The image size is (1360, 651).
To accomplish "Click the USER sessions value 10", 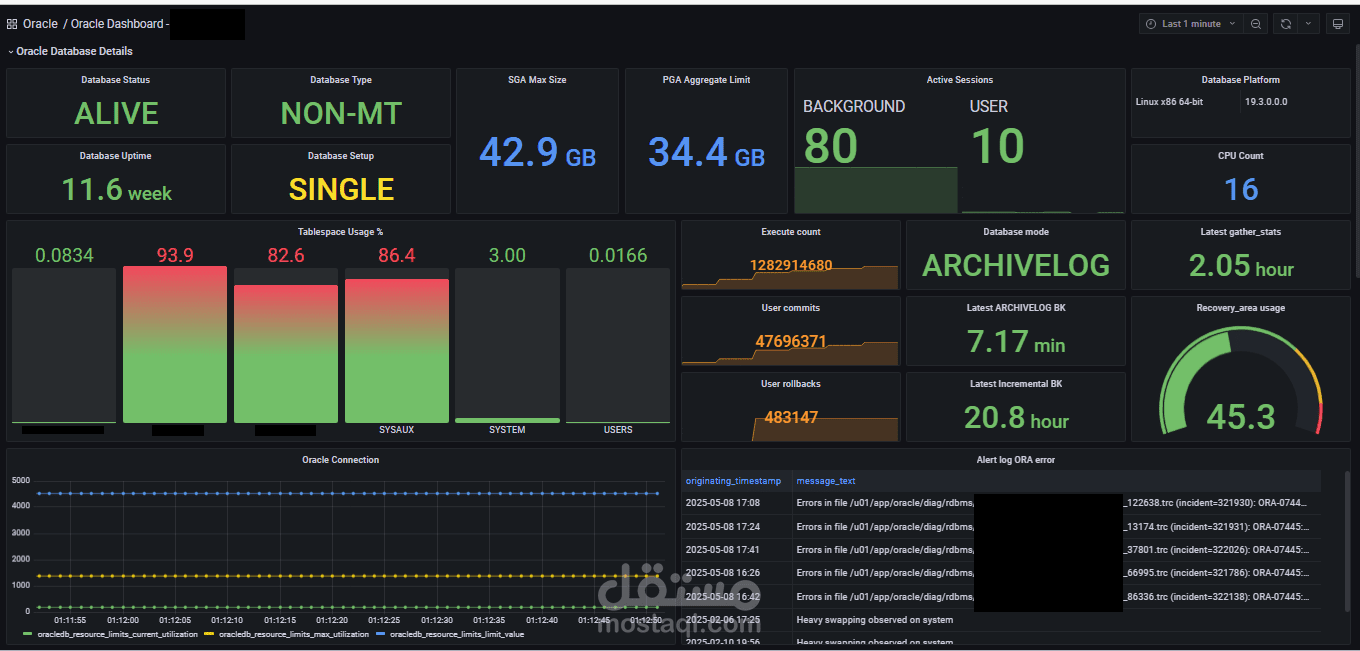I will (997, 146).
